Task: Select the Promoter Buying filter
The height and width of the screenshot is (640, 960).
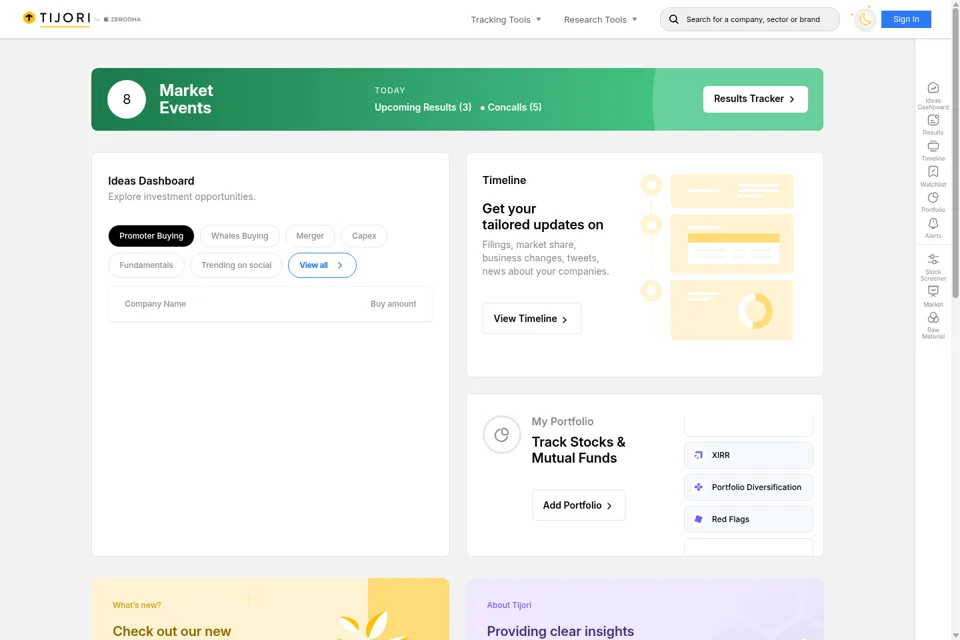Action: click(151, 236)
